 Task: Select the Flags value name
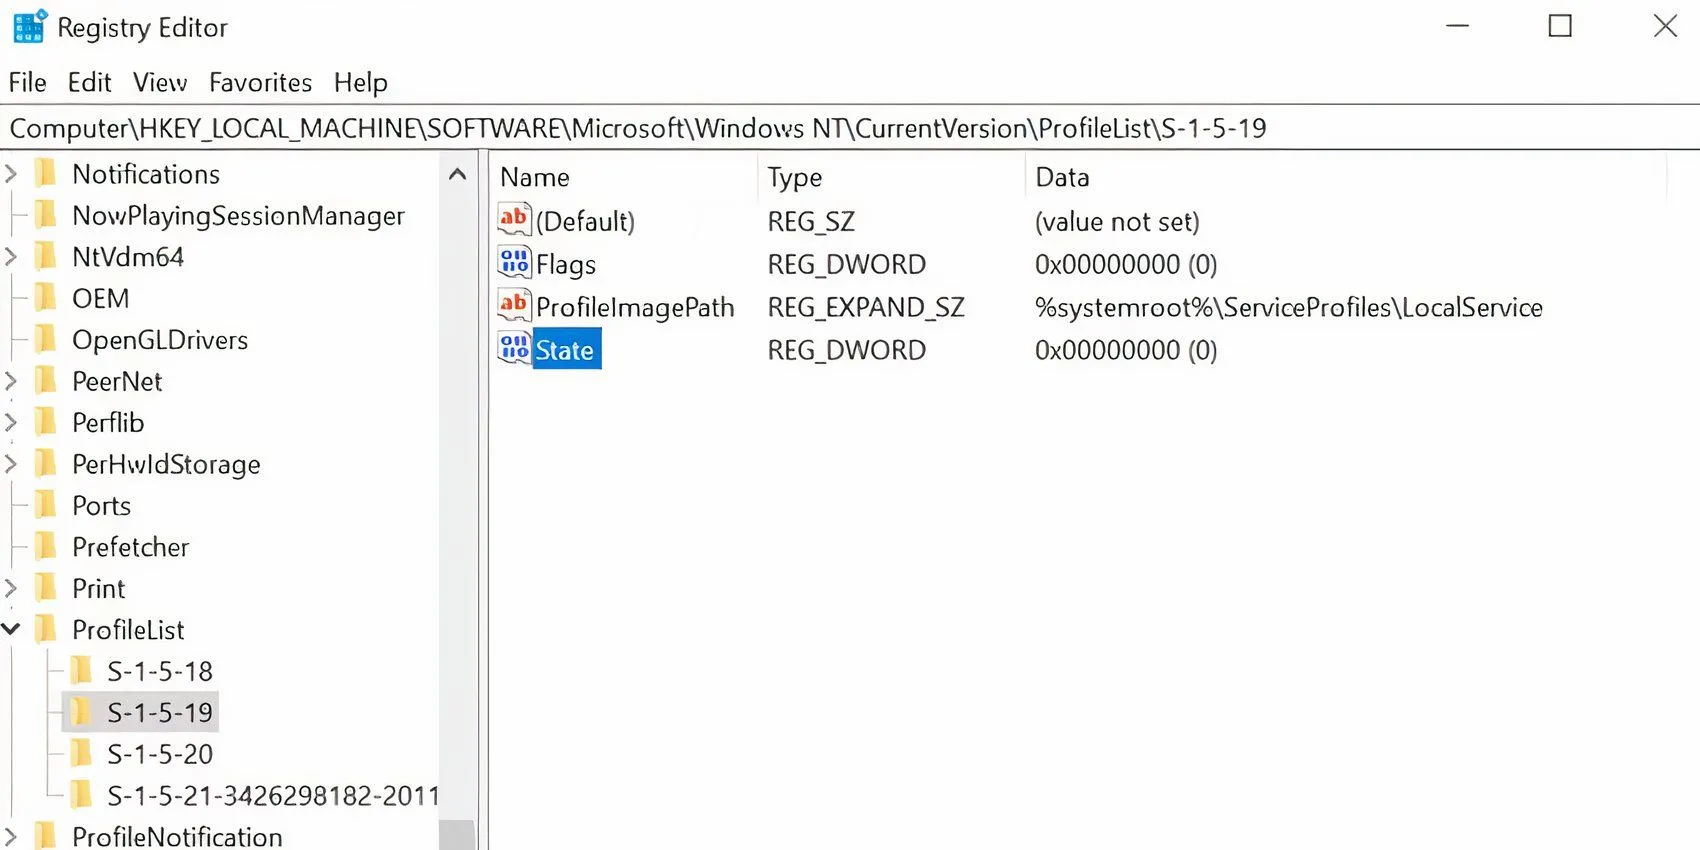(566, 265)
